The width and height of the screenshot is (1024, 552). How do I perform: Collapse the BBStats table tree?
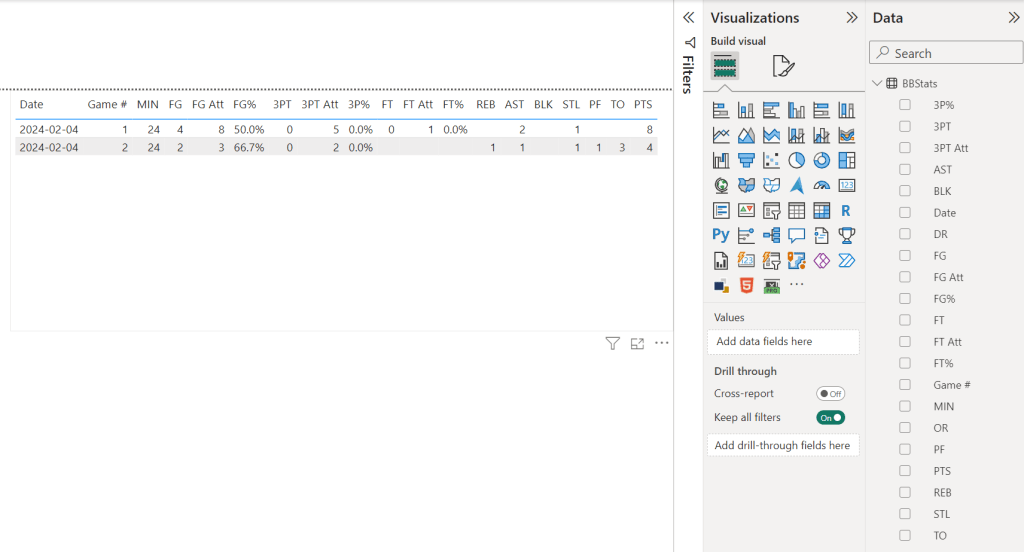[877, 83]
